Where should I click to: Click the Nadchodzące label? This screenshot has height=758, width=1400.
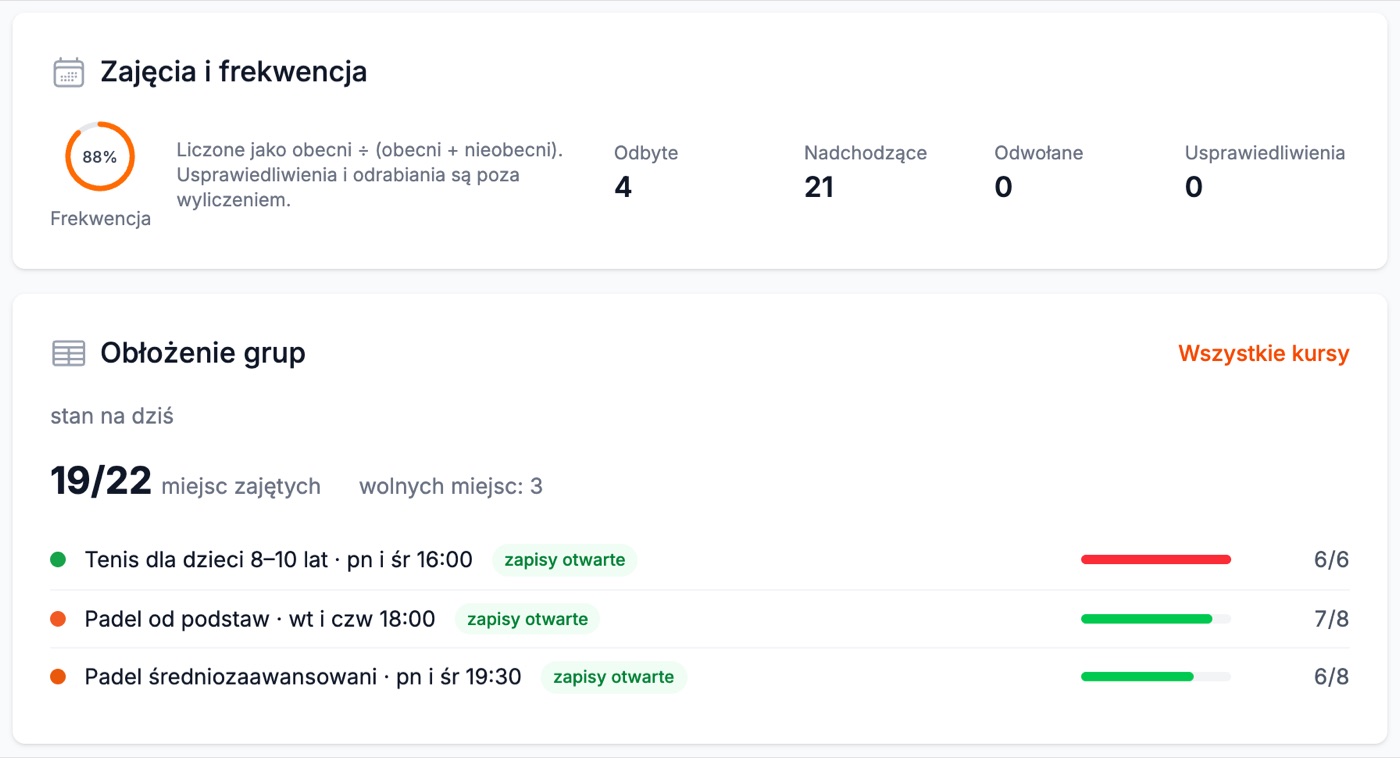click(x=865, y=153)
